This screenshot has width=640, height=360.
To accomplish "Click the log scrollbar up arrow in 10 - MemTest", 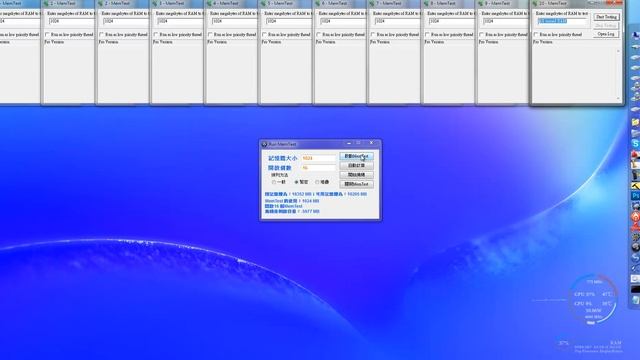I will [618, 51].
